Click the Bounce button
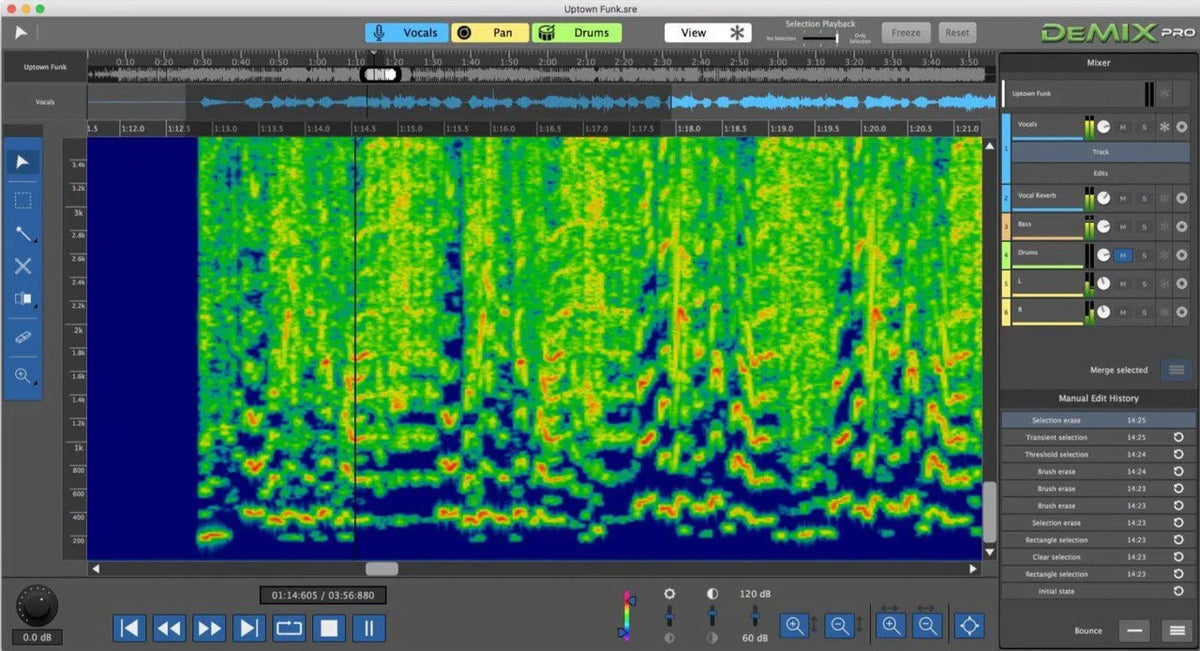This screenshot has width=1200, height=651. click(1088, 630)
